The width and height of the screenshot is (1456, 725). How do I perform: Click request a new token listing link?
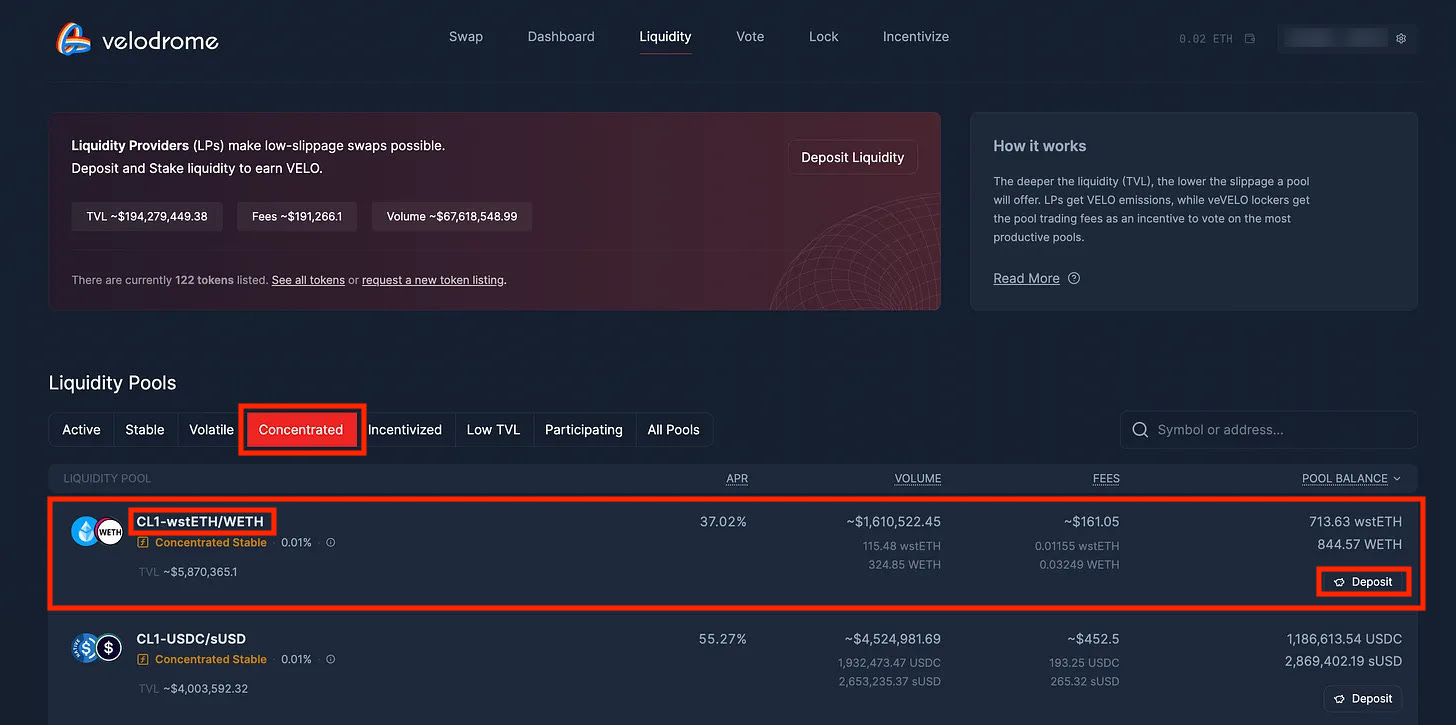pyautogui.click(x=433, y=280)
